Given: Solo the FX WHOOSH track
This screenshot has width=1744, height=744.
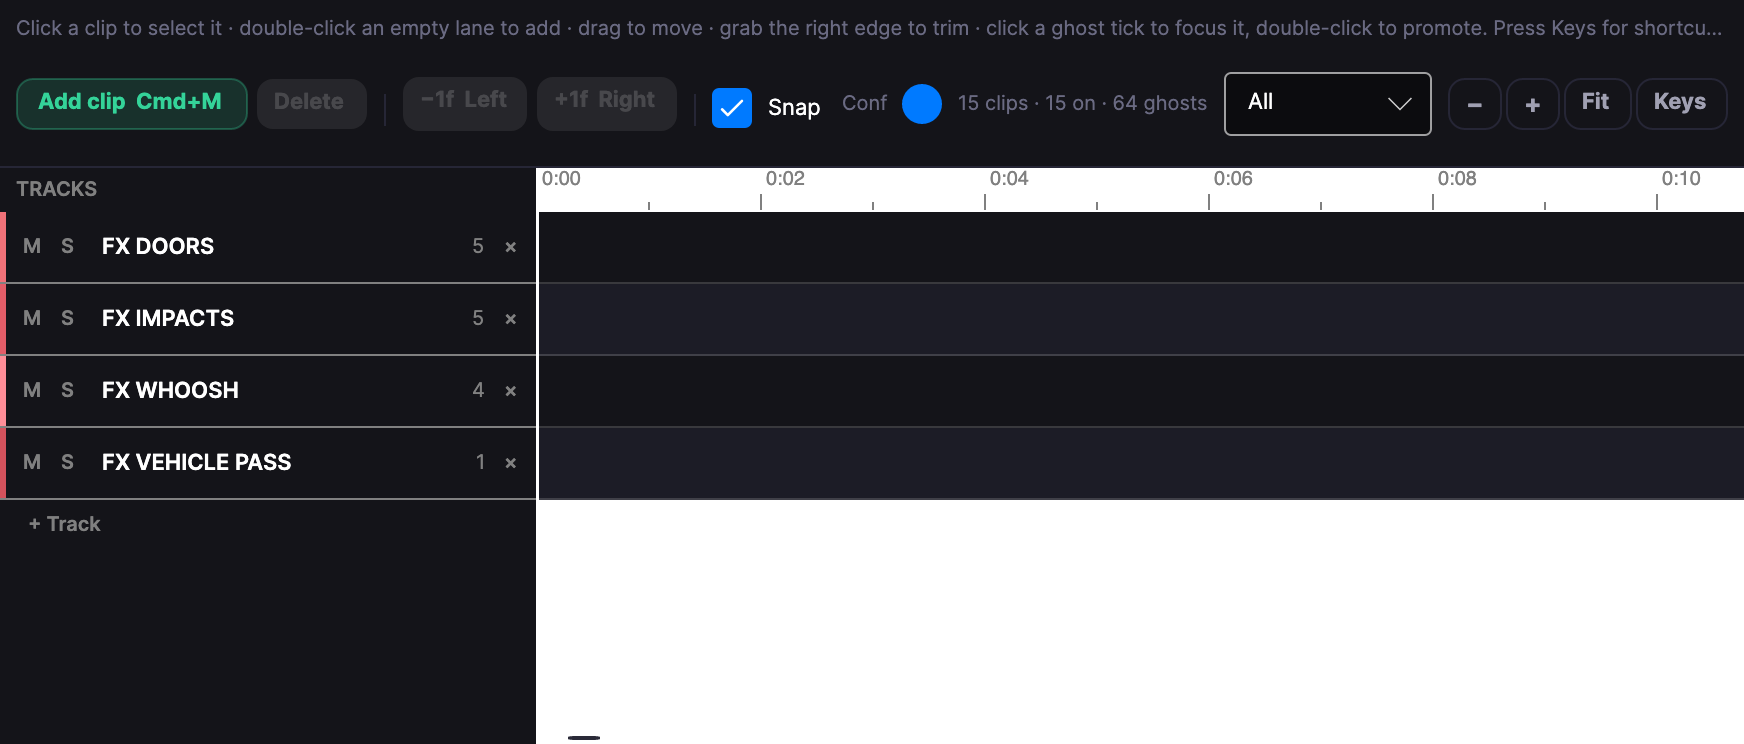Looking at the screenshot, I should pyautogui.click(x=67, y=390).
